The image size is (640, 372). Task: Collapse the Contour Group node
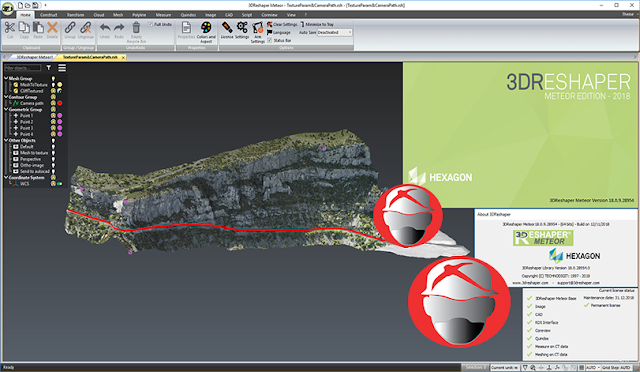(6, 97)
